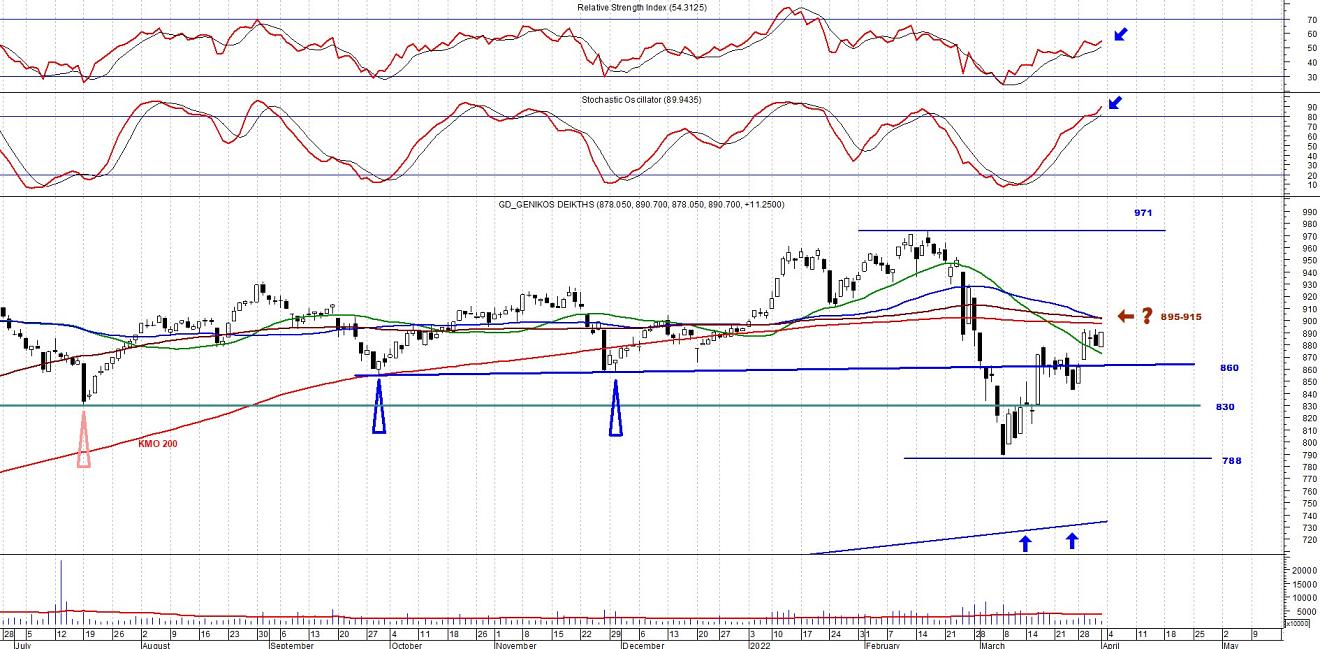The height and width of the screenshot is (649, 1320).
Task: Click the February label on the time axis
Action: (x=880, y=645)
